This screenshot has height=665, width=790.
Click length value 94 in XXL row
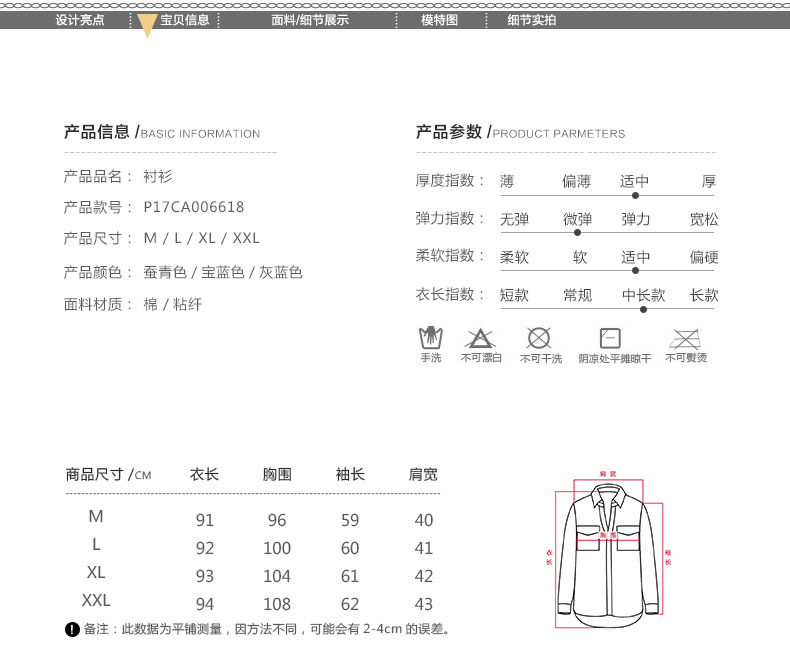pyautogui.click(x=205, y=604)
